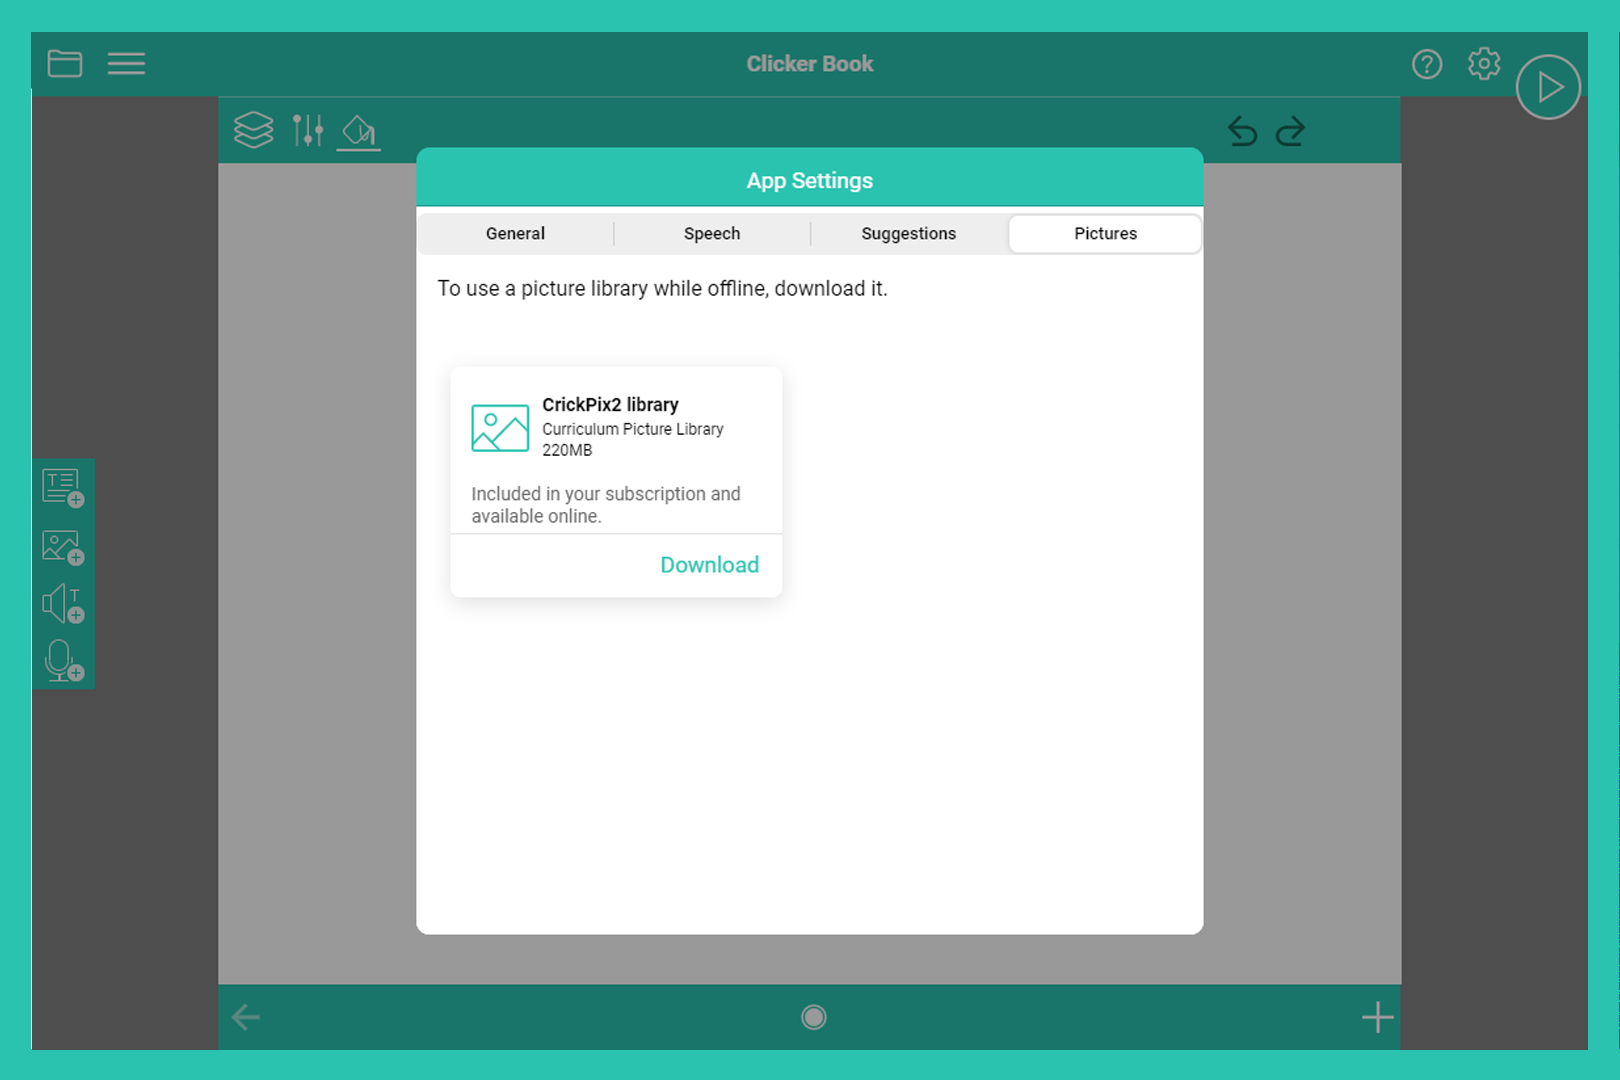Click the help question mark icon
This screenshot has width=1620, height=1080.
tap(1427, 64)
